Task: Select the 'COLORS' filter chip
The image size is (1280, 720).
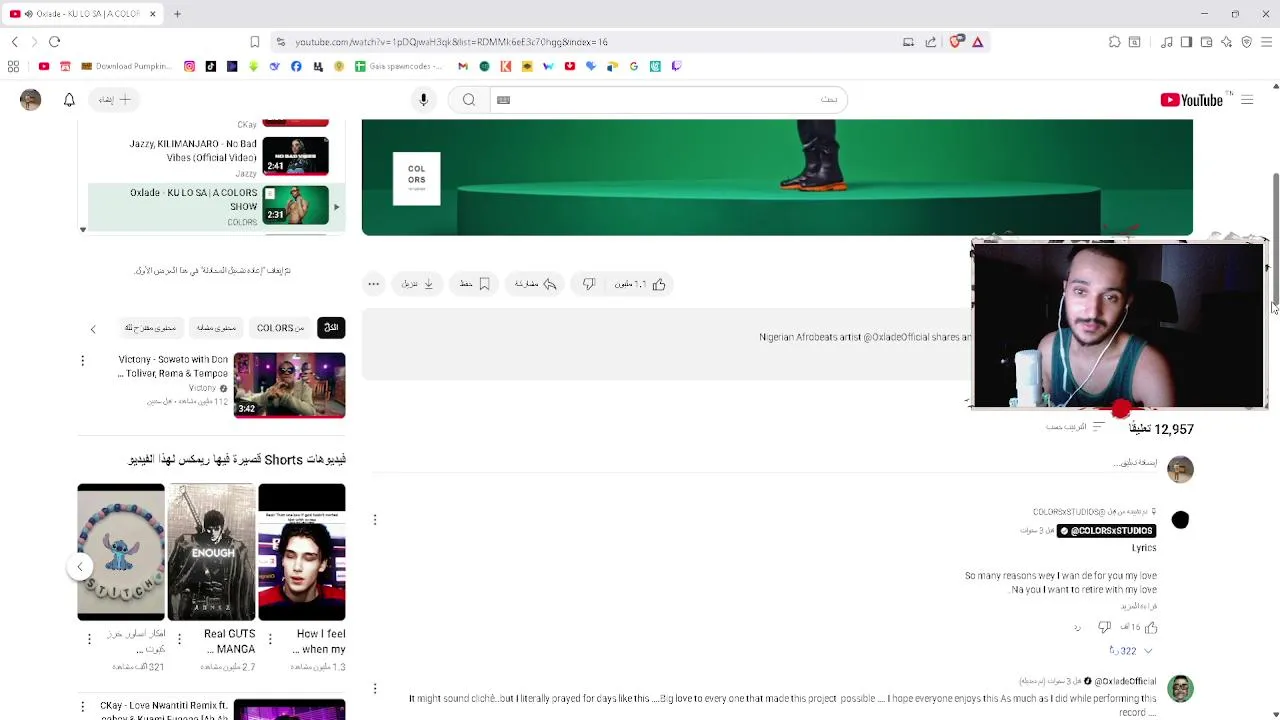Action: 280,328
